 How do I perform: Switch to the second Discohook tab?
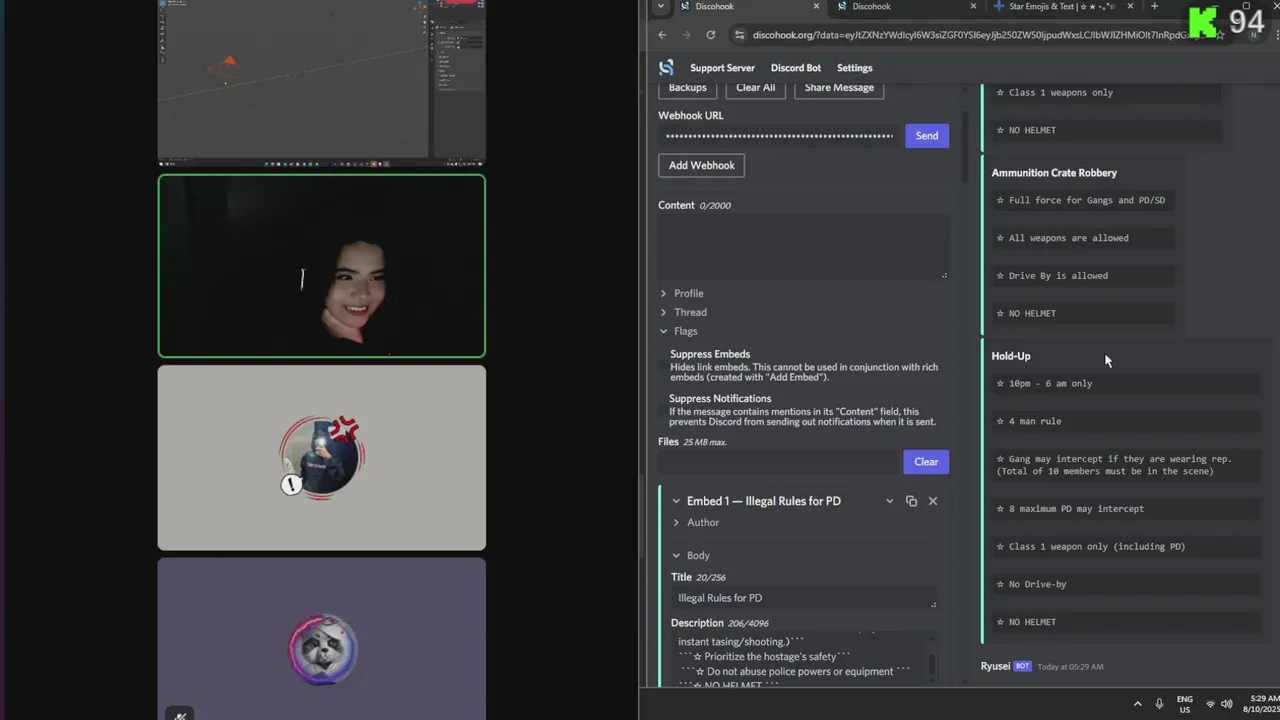[x=903, y=6]
